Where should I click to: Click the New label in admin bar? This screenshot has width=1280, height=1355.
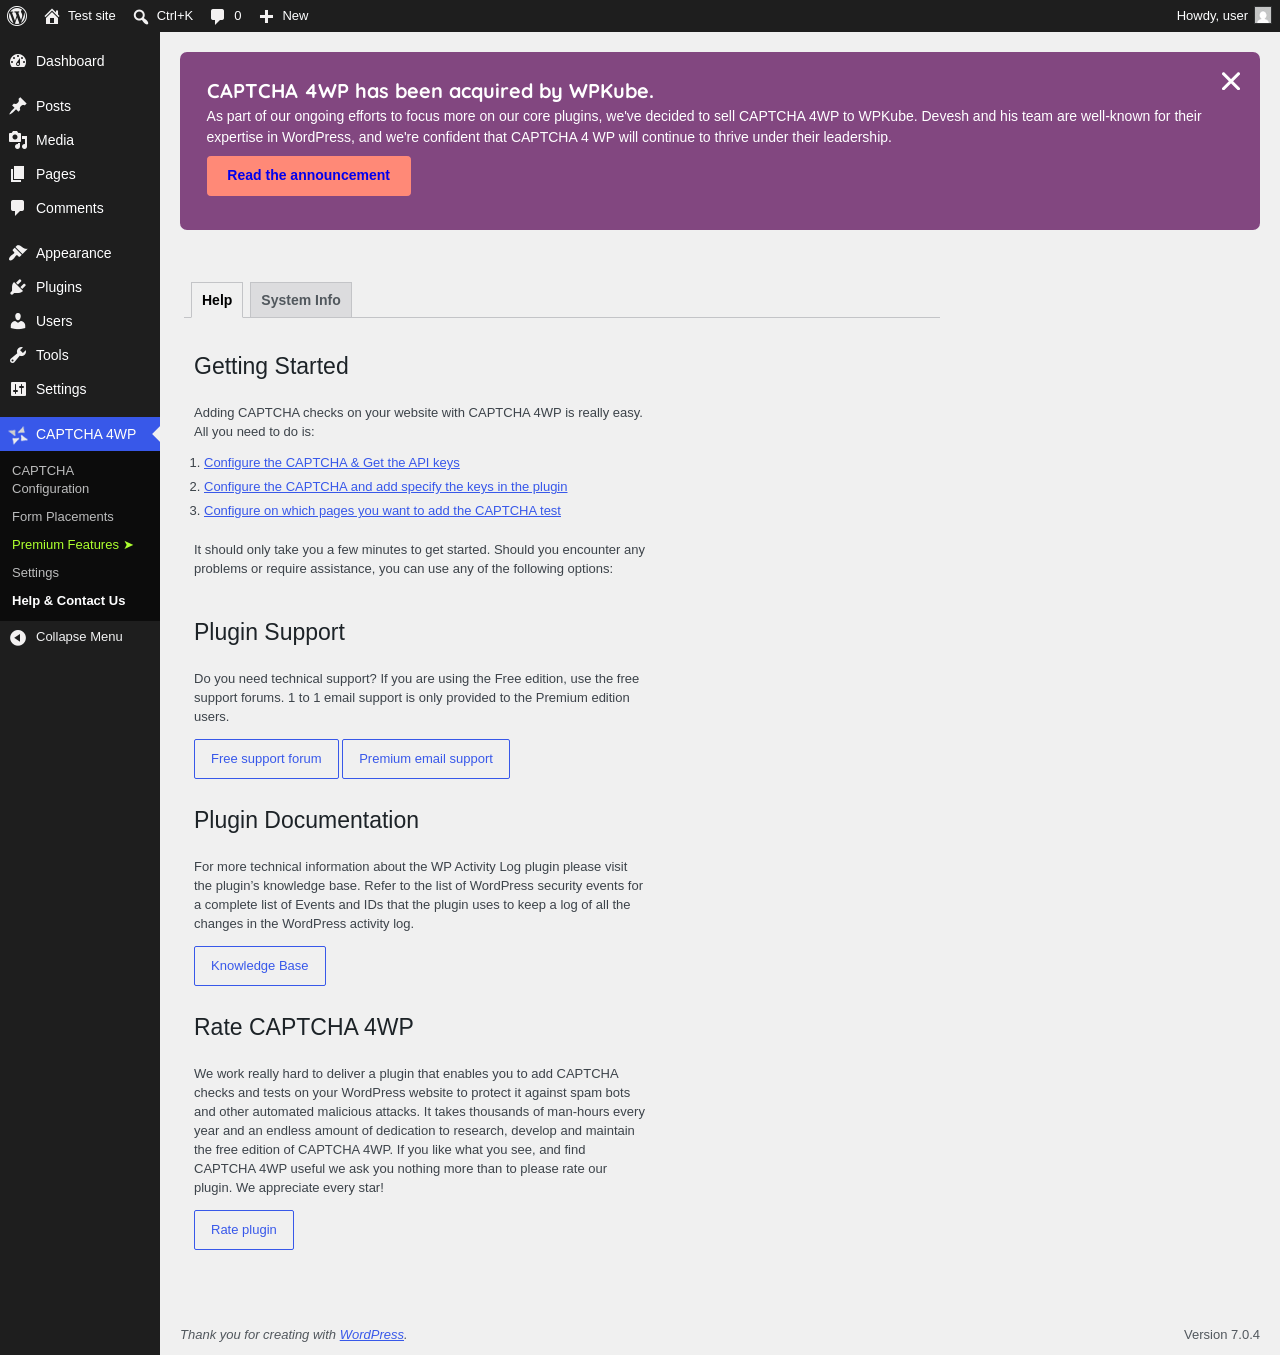click(295, 16)
